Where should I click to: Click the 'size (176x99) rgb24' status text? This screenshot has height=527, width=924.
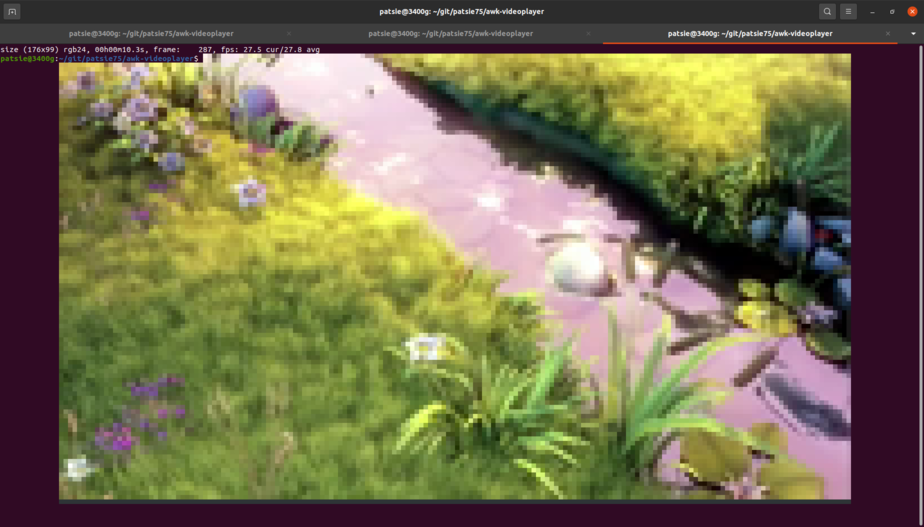click(x=45, y=50)
